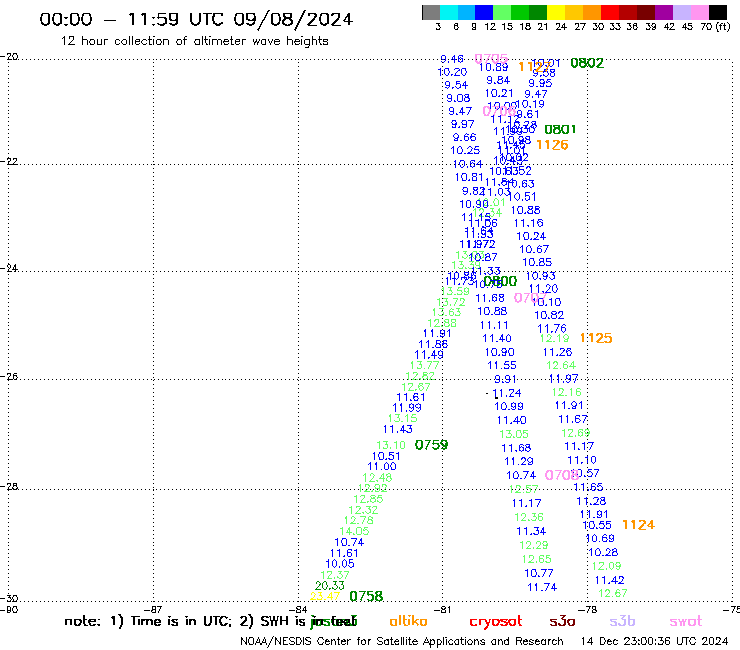Click the '-78' longitude axis label

588,609
